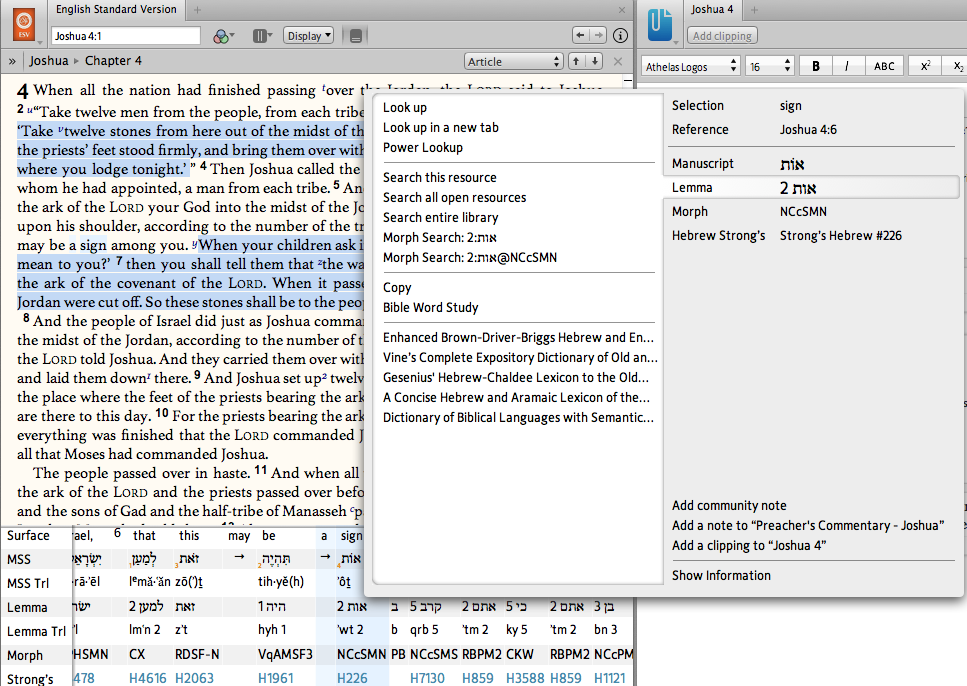
Task: Open the Article navigation type dropdown
Action: [513, 61]
